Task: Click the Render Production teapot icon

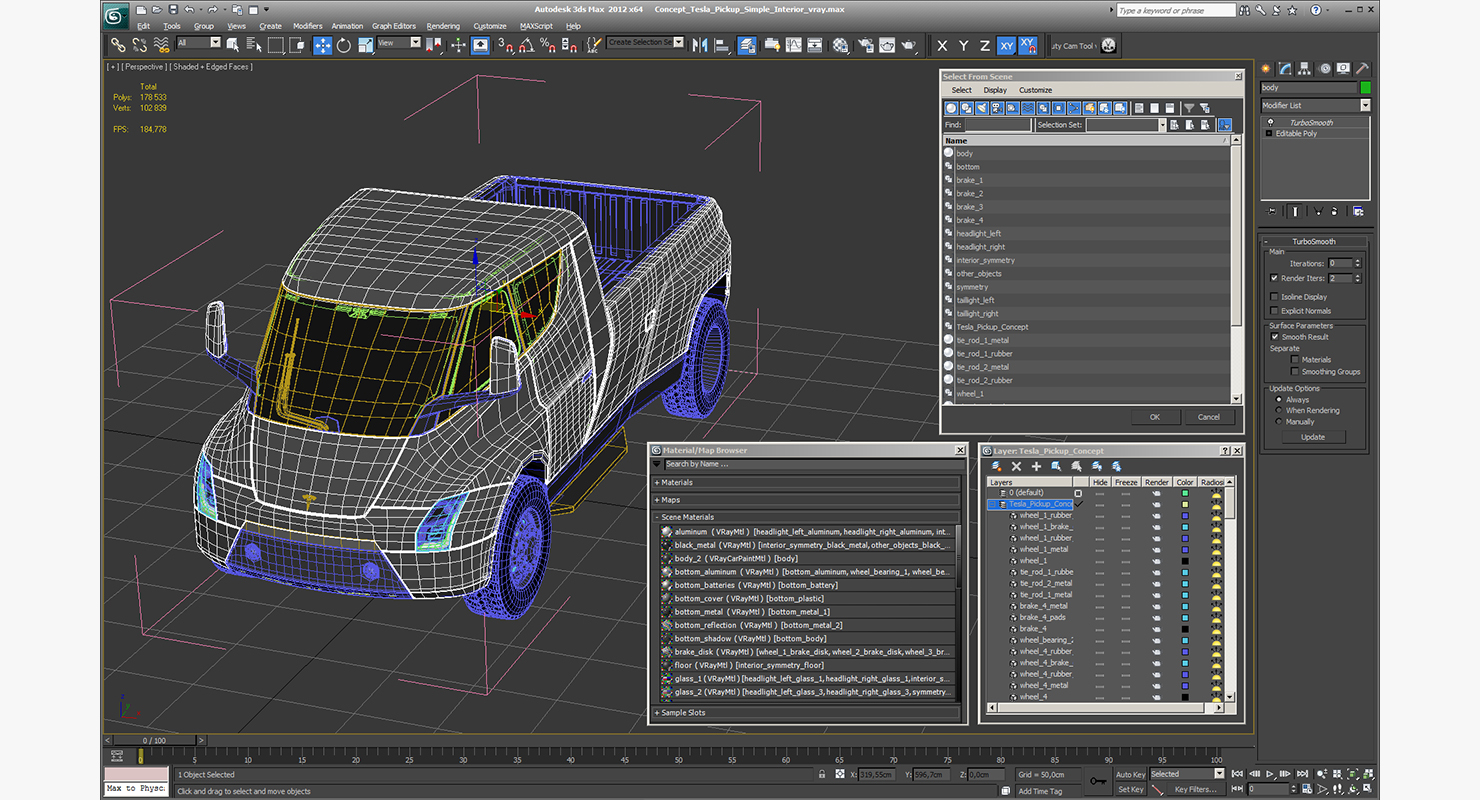Action: tap(909, 45)
